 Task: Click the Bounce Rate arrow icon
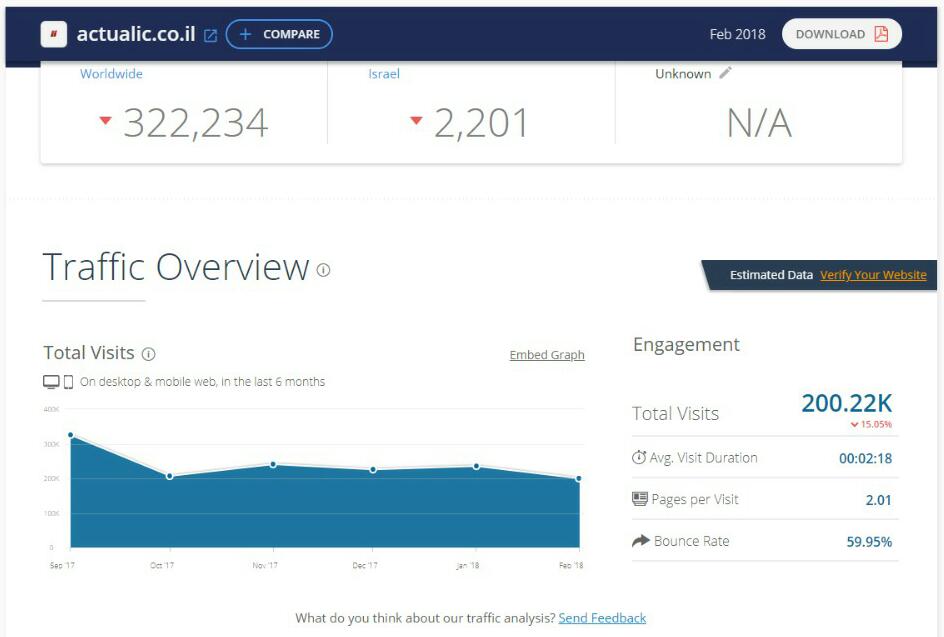pyautogui.click(x=640, y=541)
